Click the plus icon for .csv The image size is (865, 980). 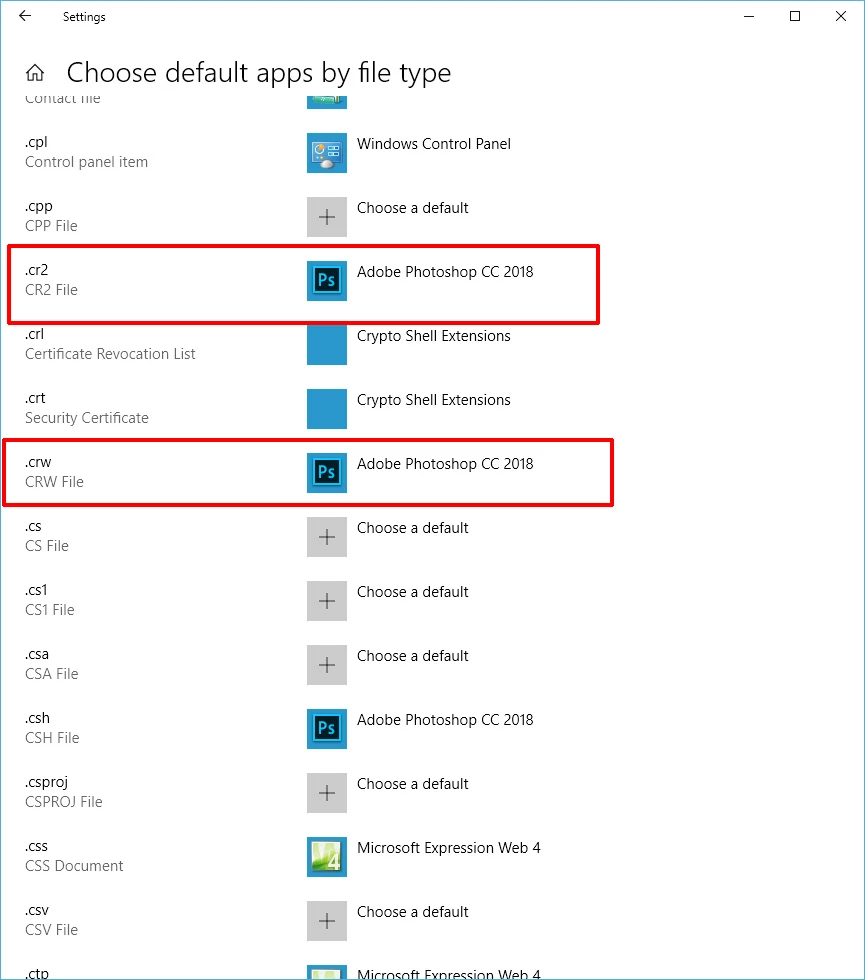click(327, 921)
